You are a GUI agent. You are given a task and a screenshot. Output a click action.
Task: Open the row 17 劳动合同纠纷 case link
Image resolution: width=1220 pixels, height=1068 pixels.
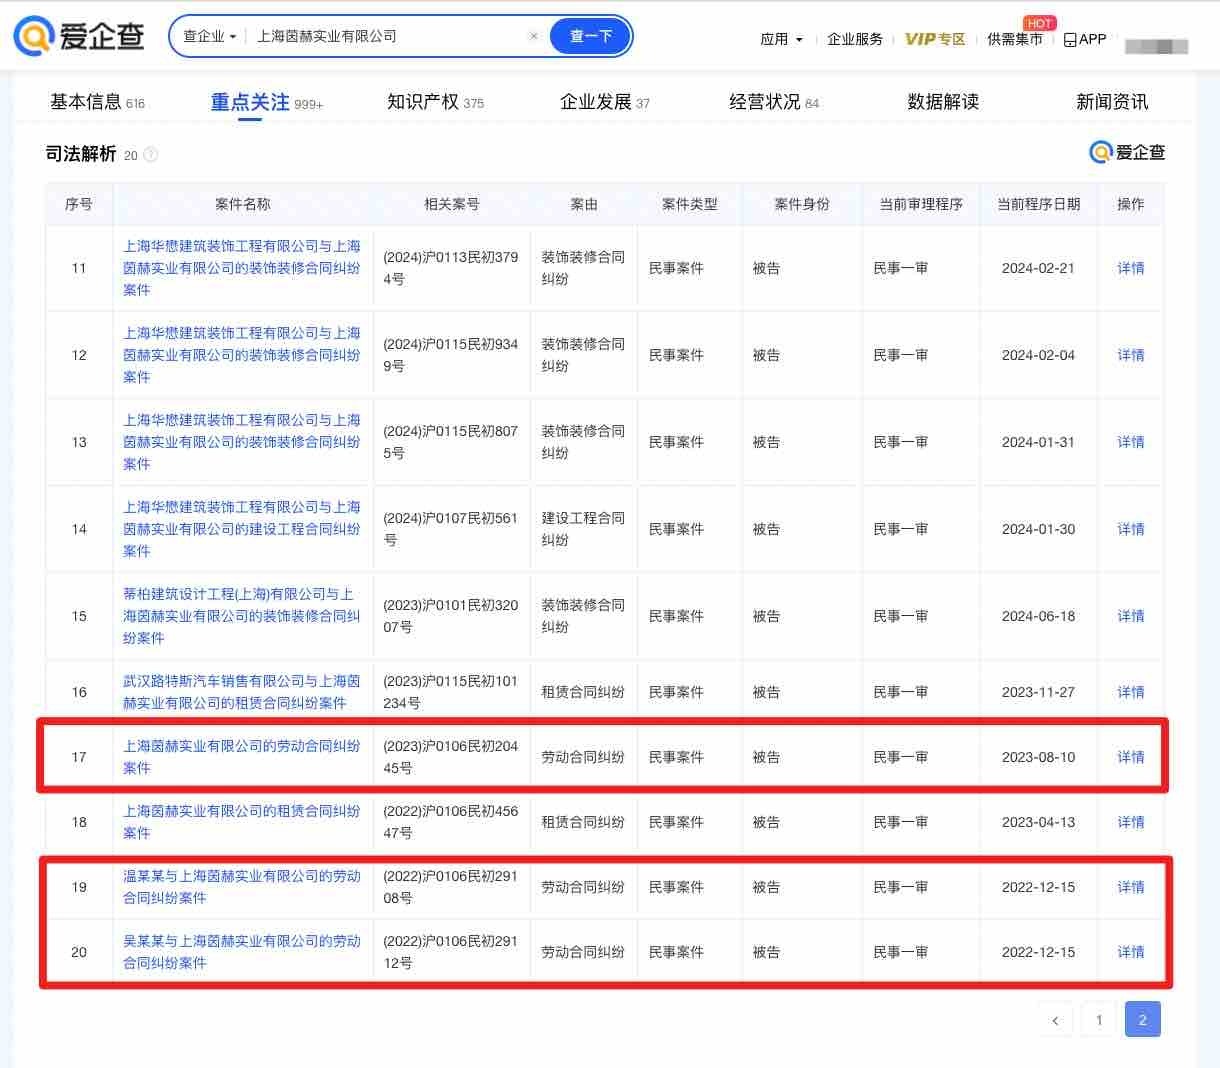[242, 757]
